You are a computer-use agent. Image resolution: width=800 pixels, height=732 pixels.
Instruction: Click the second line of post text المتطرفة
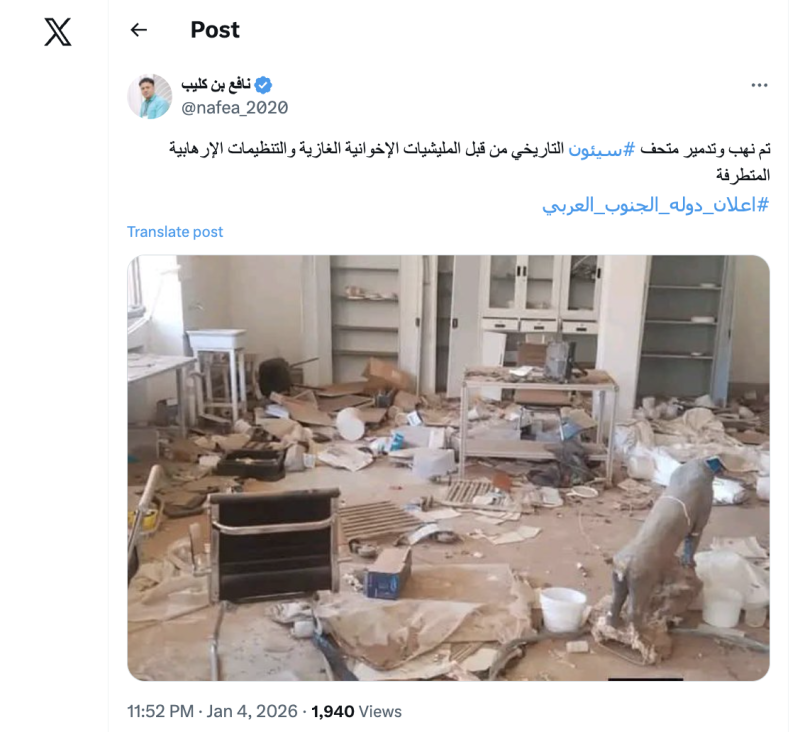743,175
